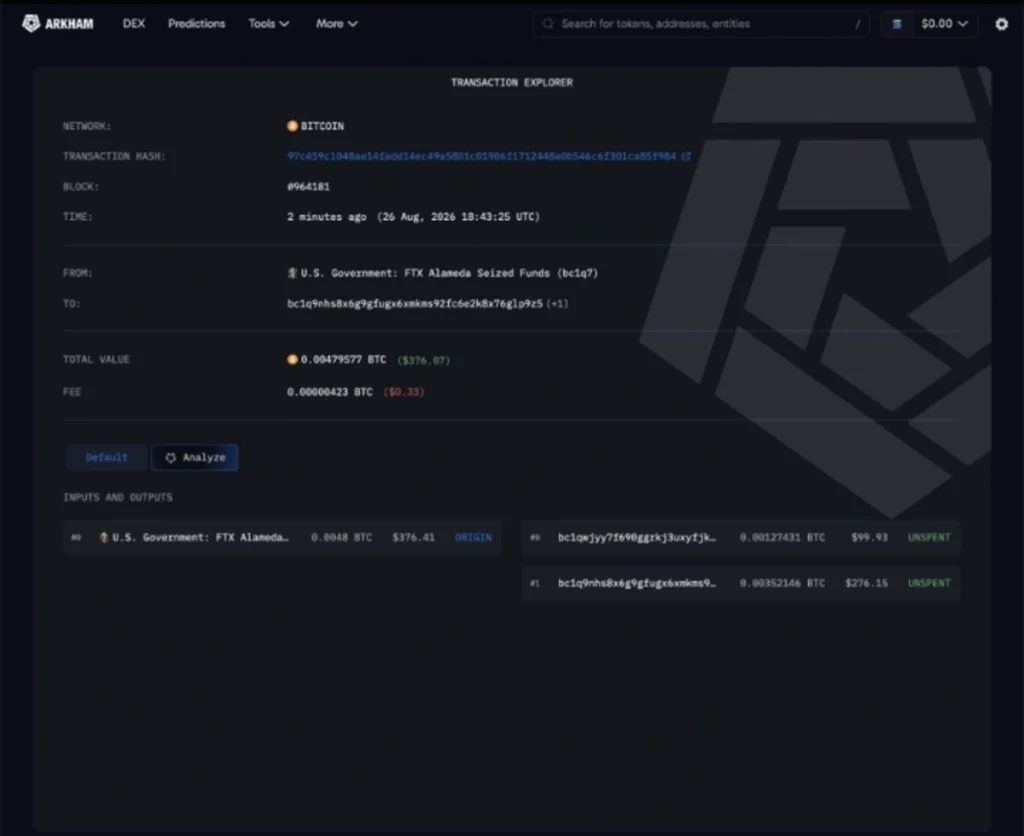Focus the token and address search field
Screen dimensions: 1024x836
click(x=701, y=24)
